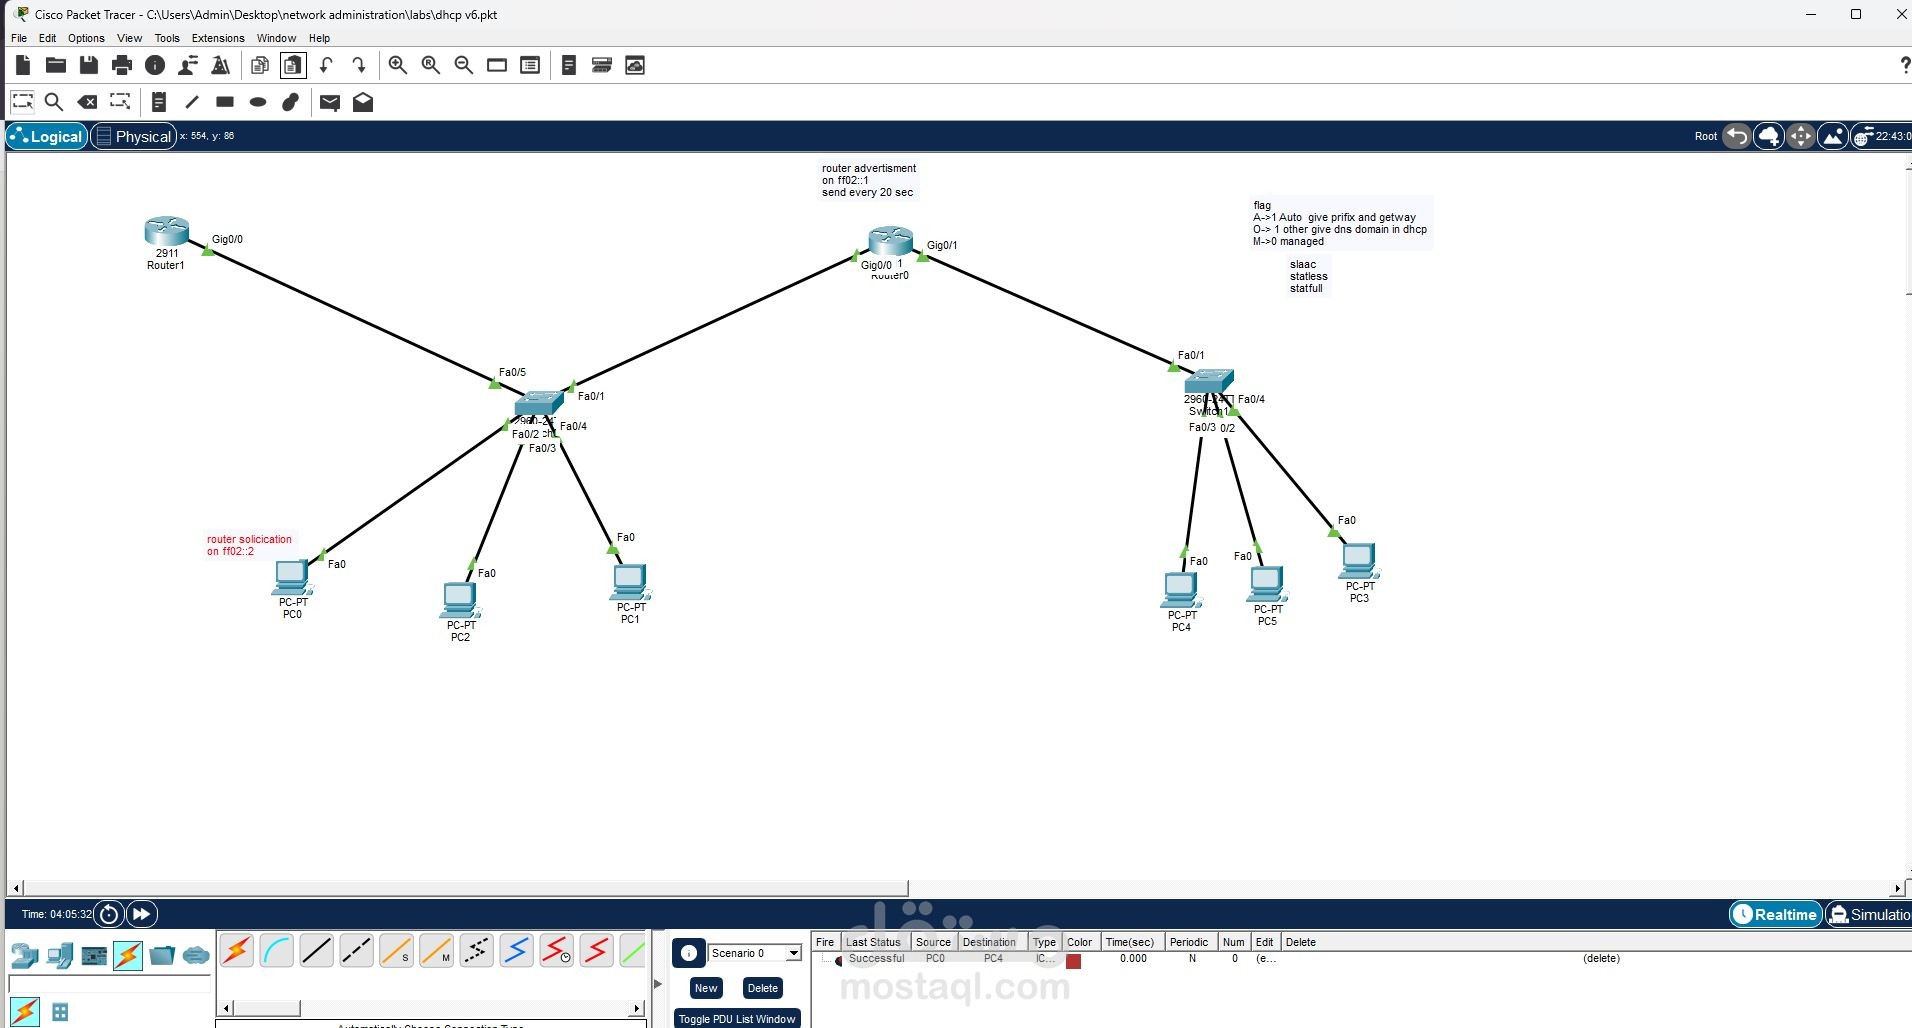Select the Add Complex PDU open-envelope tool
Screen dimensions: 1912x1028
(x=363, y=101)
